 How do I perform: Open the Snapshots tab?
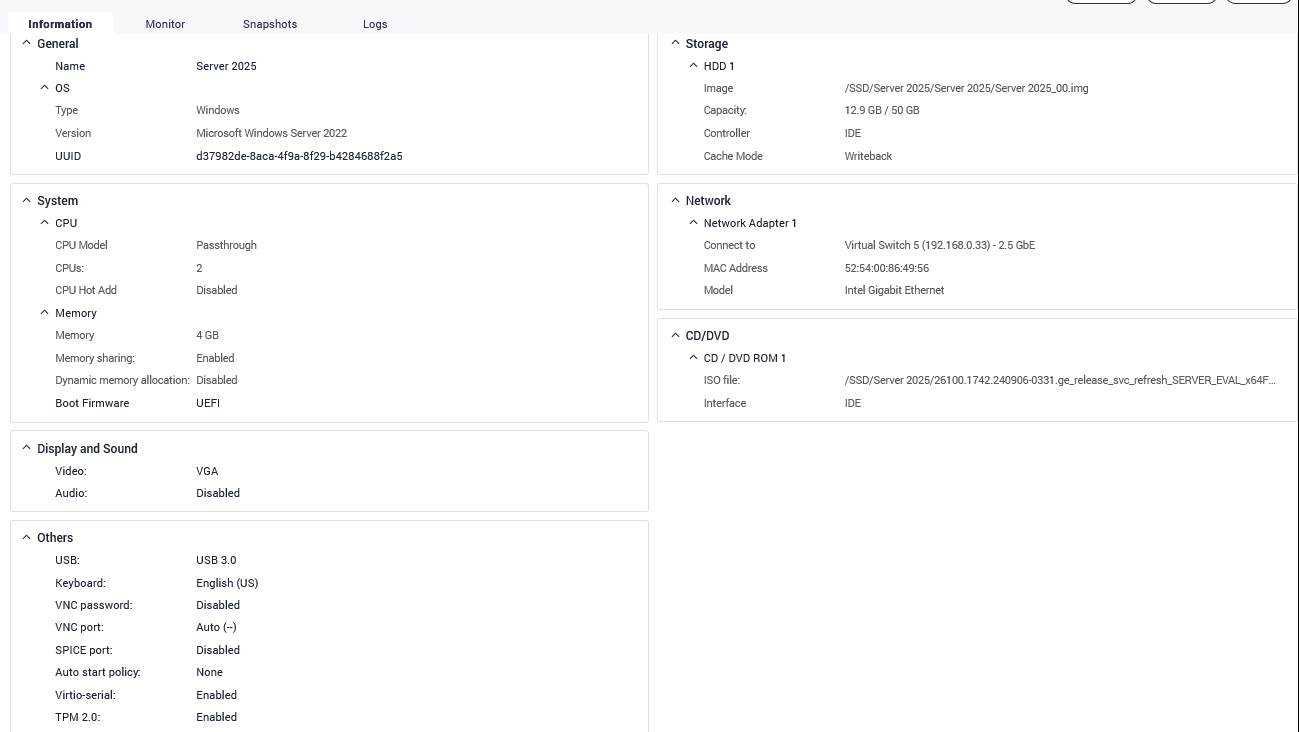coord(270,24)
